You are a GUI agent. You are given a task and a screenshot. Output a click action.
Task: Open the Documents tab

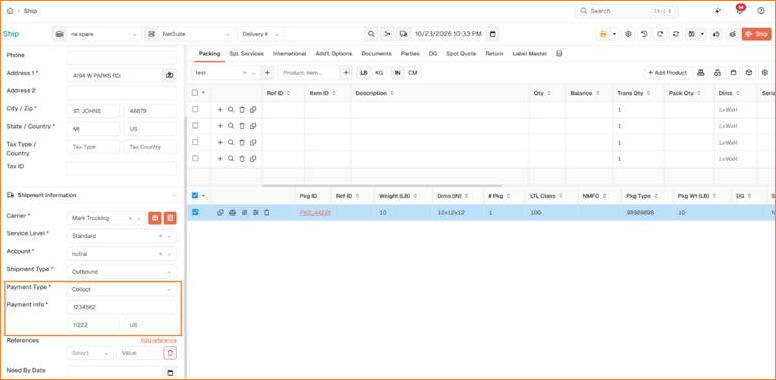pyautogui.click(x=376, y=53)
